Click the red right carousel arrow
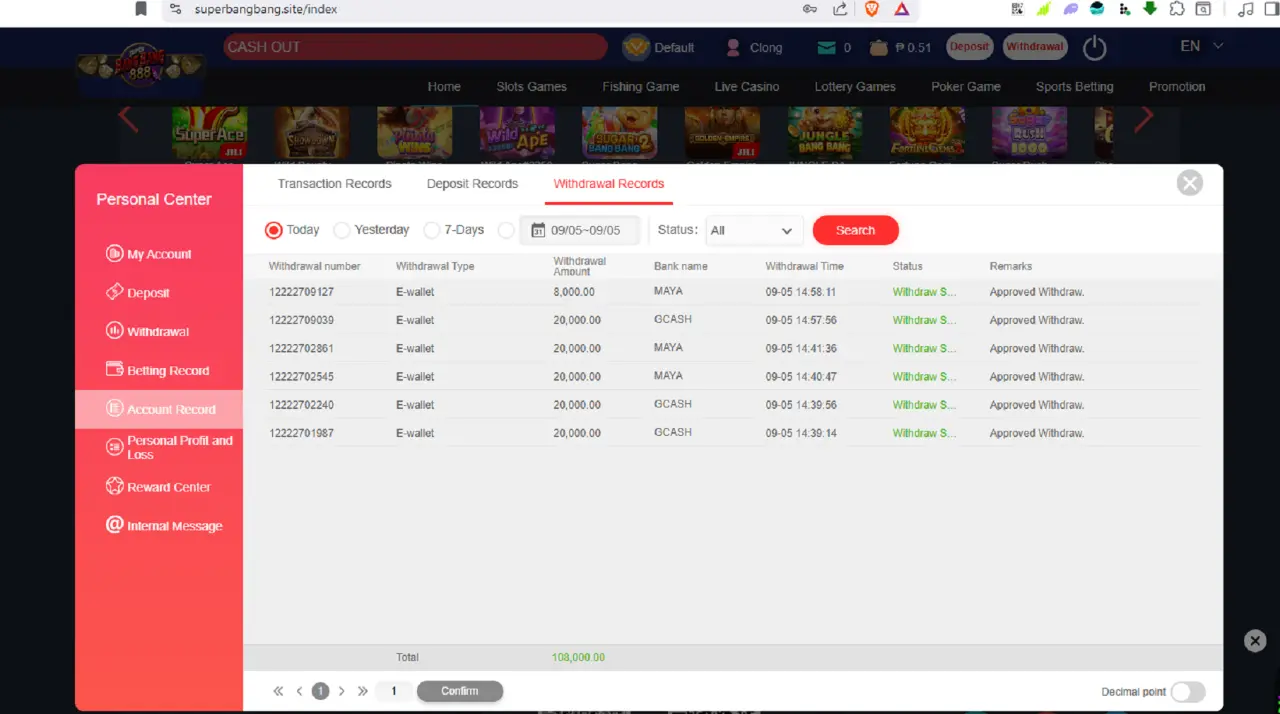This screenshot has height=714, width=1280. (x=1144, y=118)
